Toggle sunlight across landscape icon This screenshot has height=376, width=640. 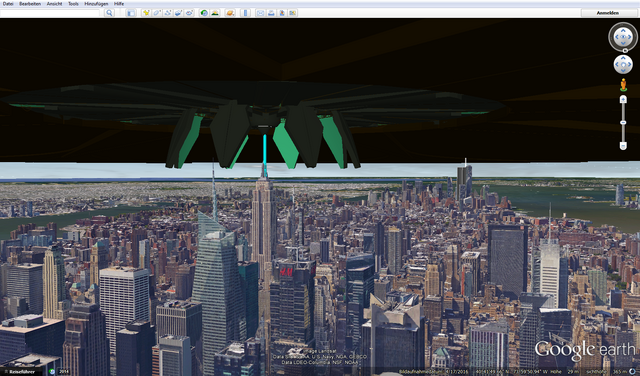point(215,13)
